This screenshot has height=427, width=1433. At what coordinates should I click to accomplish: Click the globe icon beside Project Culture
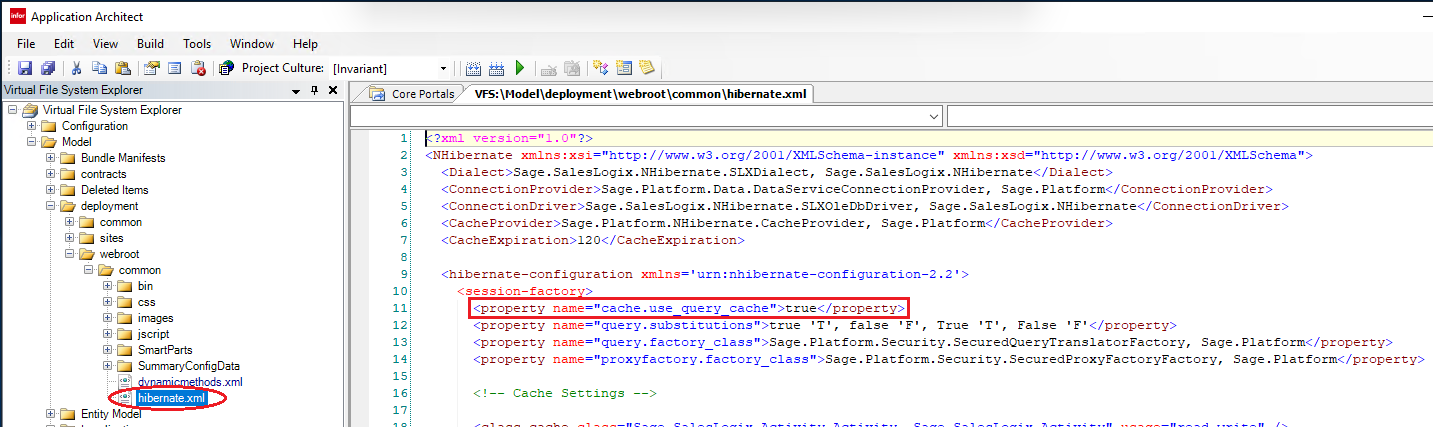click(227, 68)
